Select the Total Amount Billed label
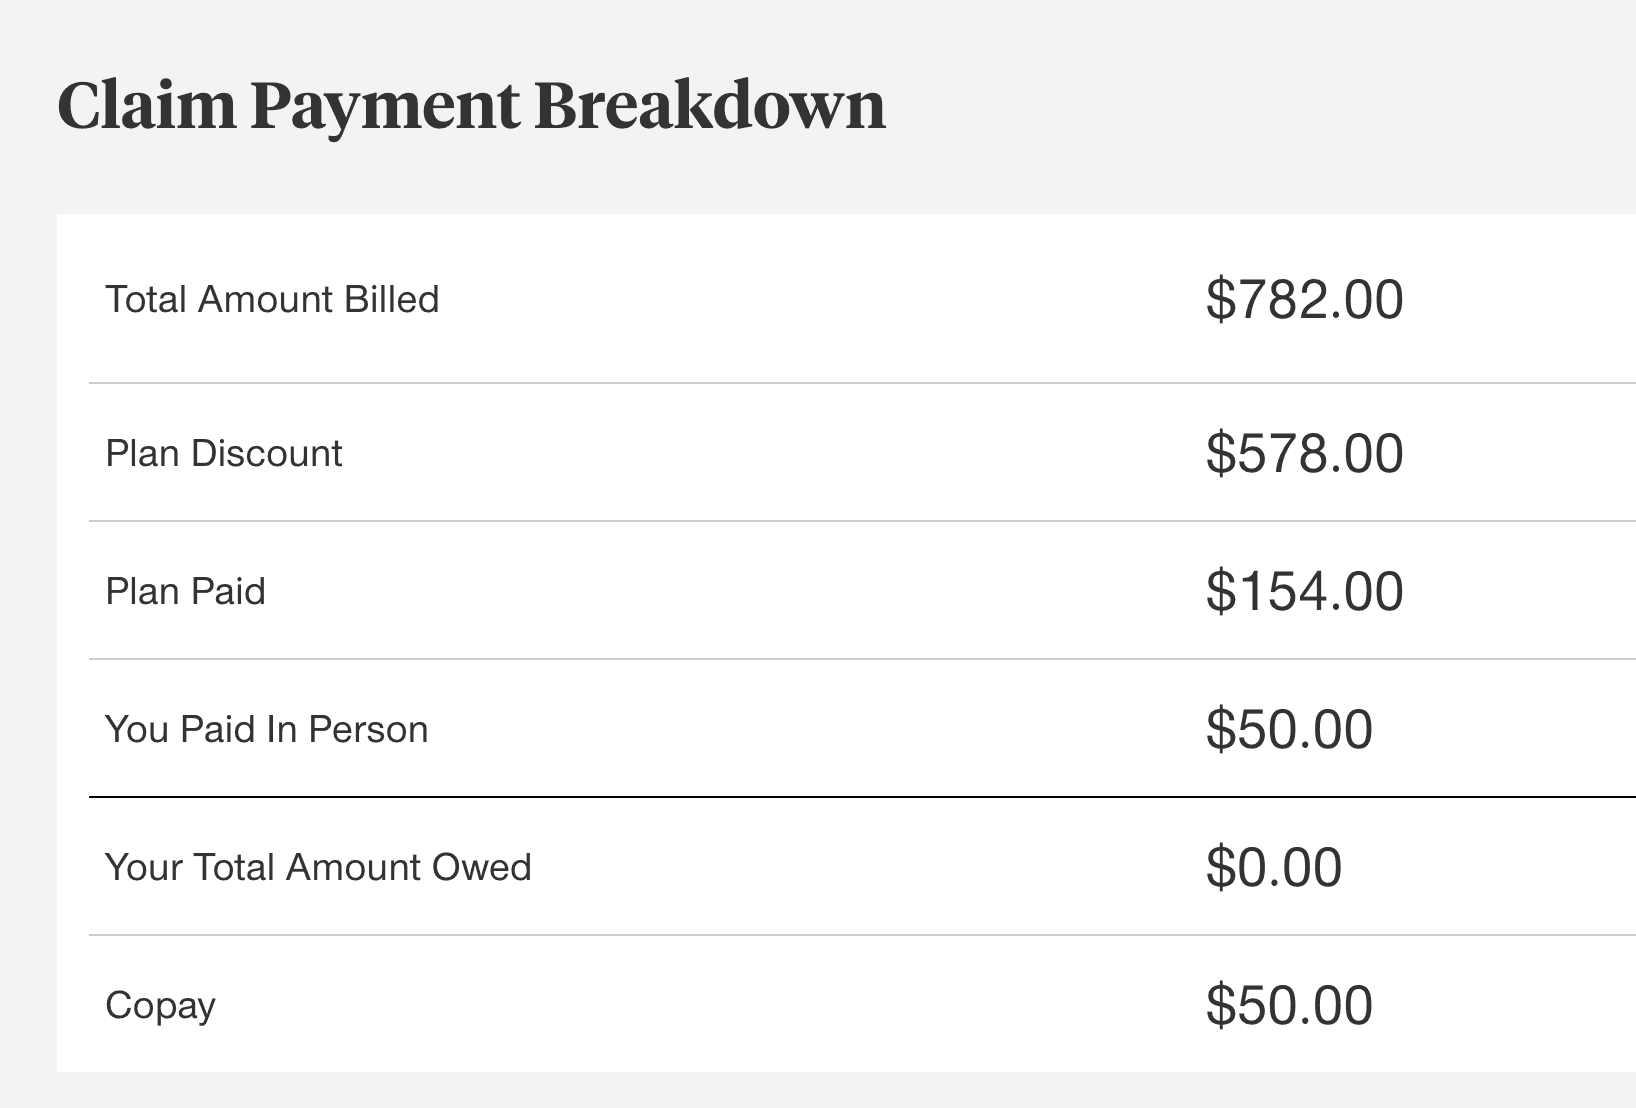Image resolution: width=1636 pixels, height=1108 pixels. tap(272, 300)
